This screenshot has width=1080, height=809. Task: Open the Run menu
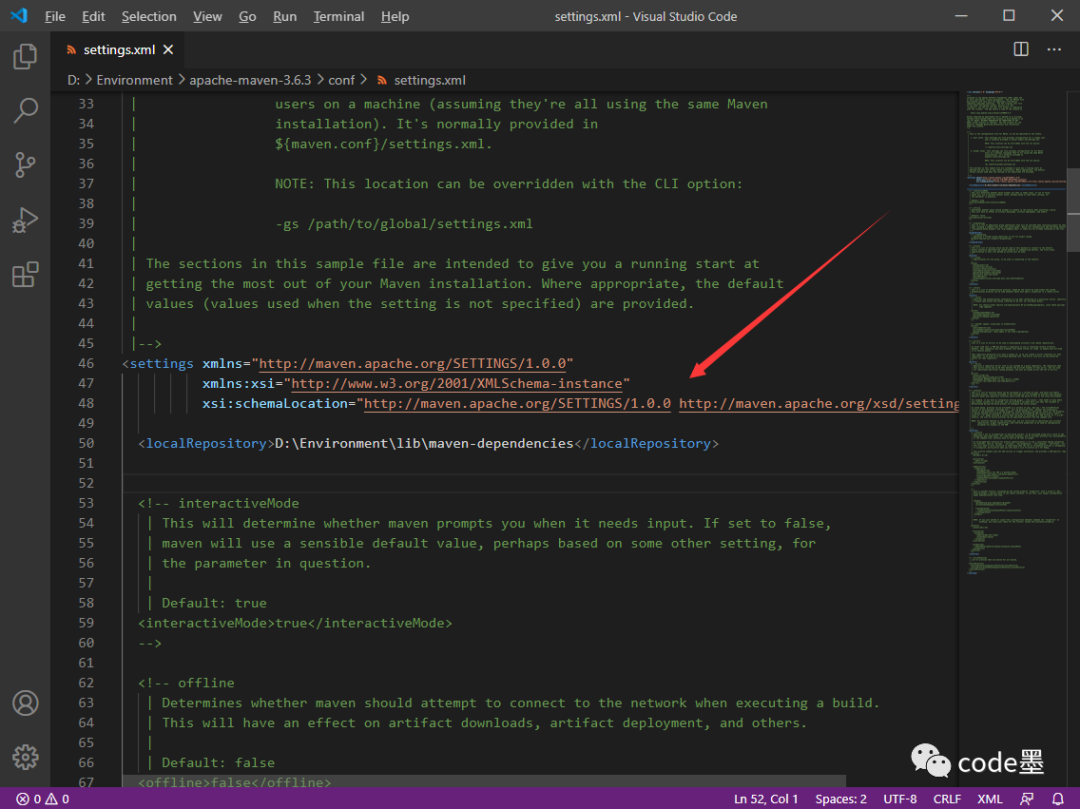pos(284,16)
